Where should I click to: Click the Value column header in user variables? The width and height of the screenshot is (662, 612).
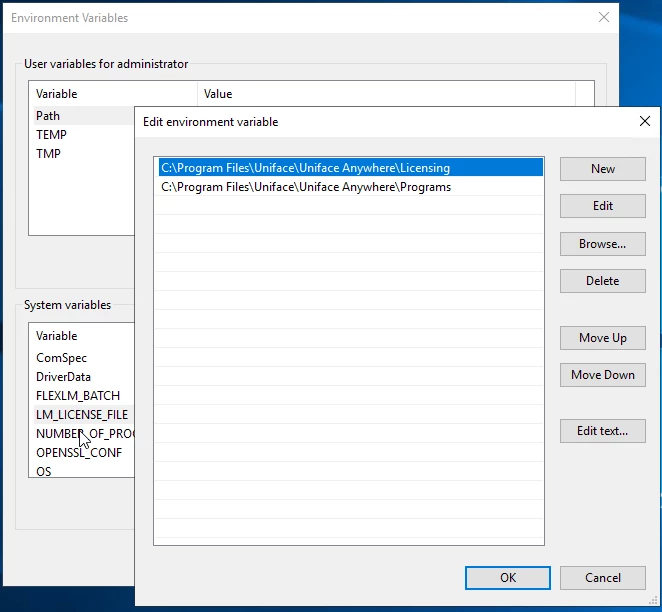pyautogui.click(x=386, y=94)
